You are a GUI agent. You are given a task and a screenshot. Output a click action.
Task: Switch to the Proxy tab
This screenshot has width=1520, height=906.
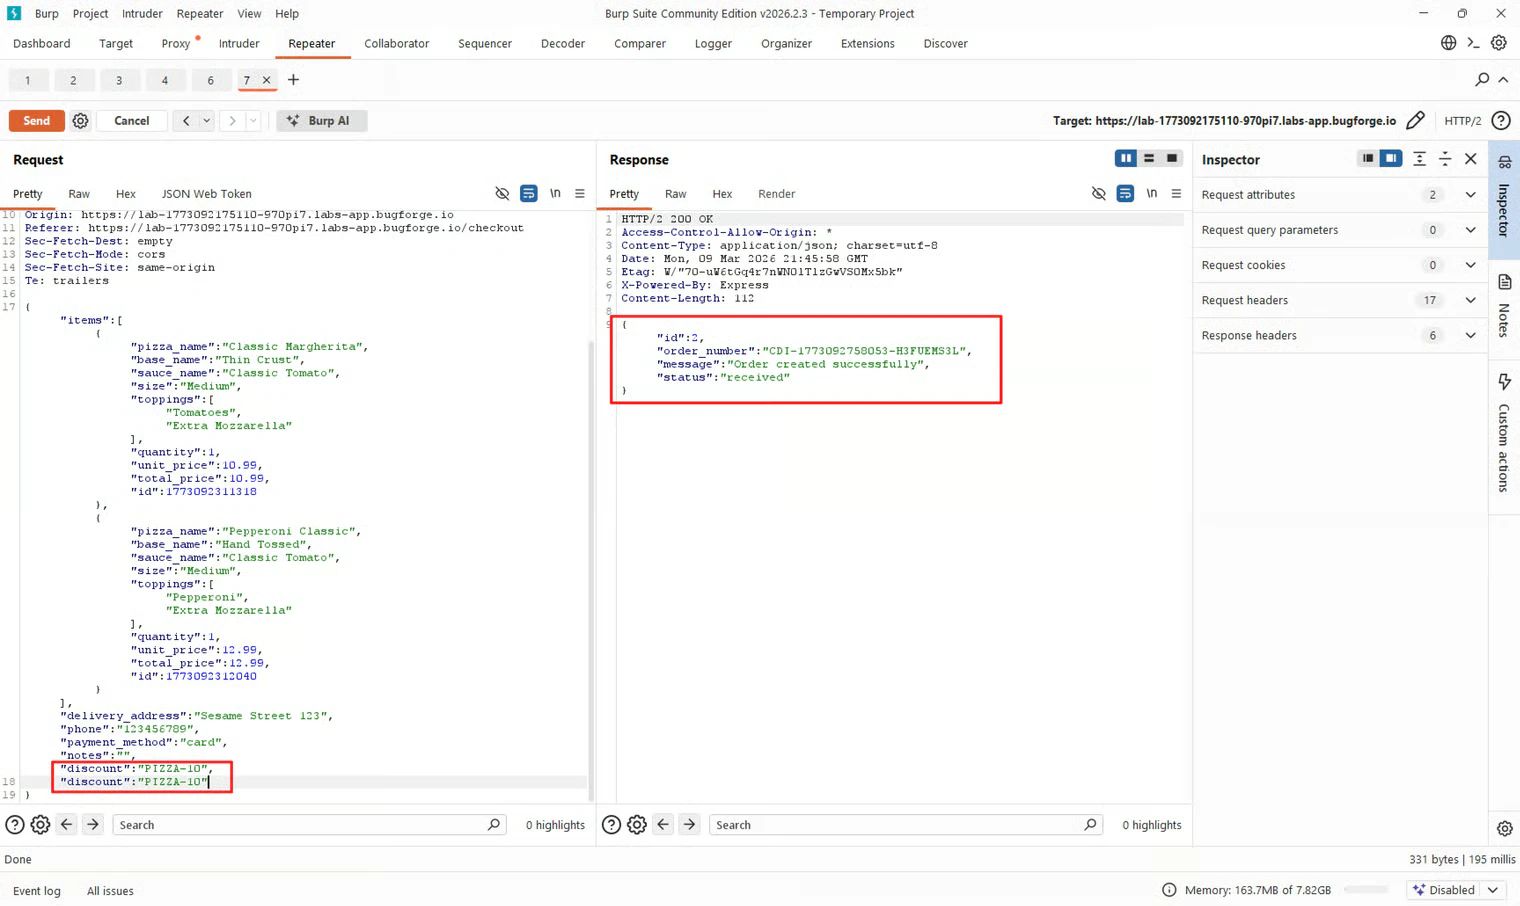pyautogui.click(x=176, y=44)
